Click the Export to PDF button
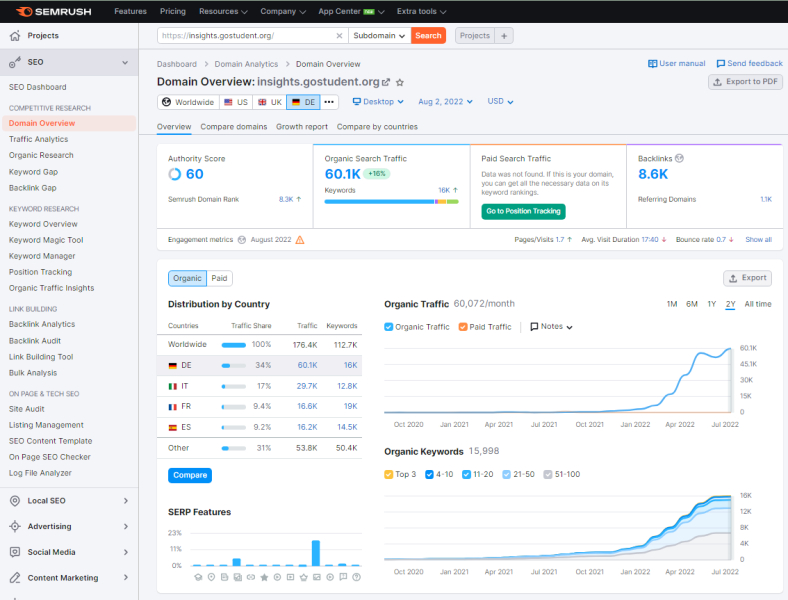 pos(745,82)
